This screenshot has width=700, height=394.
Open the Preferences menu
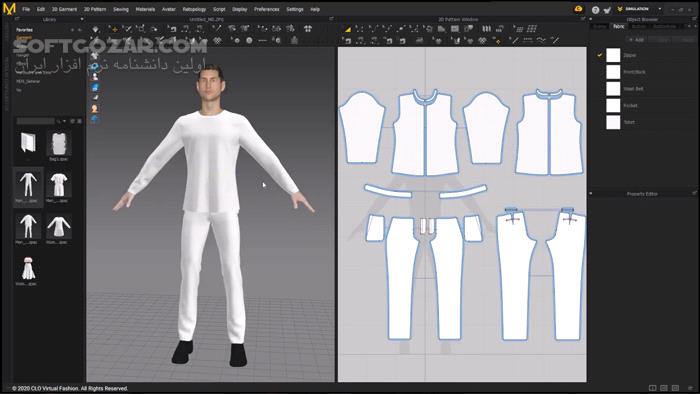coord(267,9)
